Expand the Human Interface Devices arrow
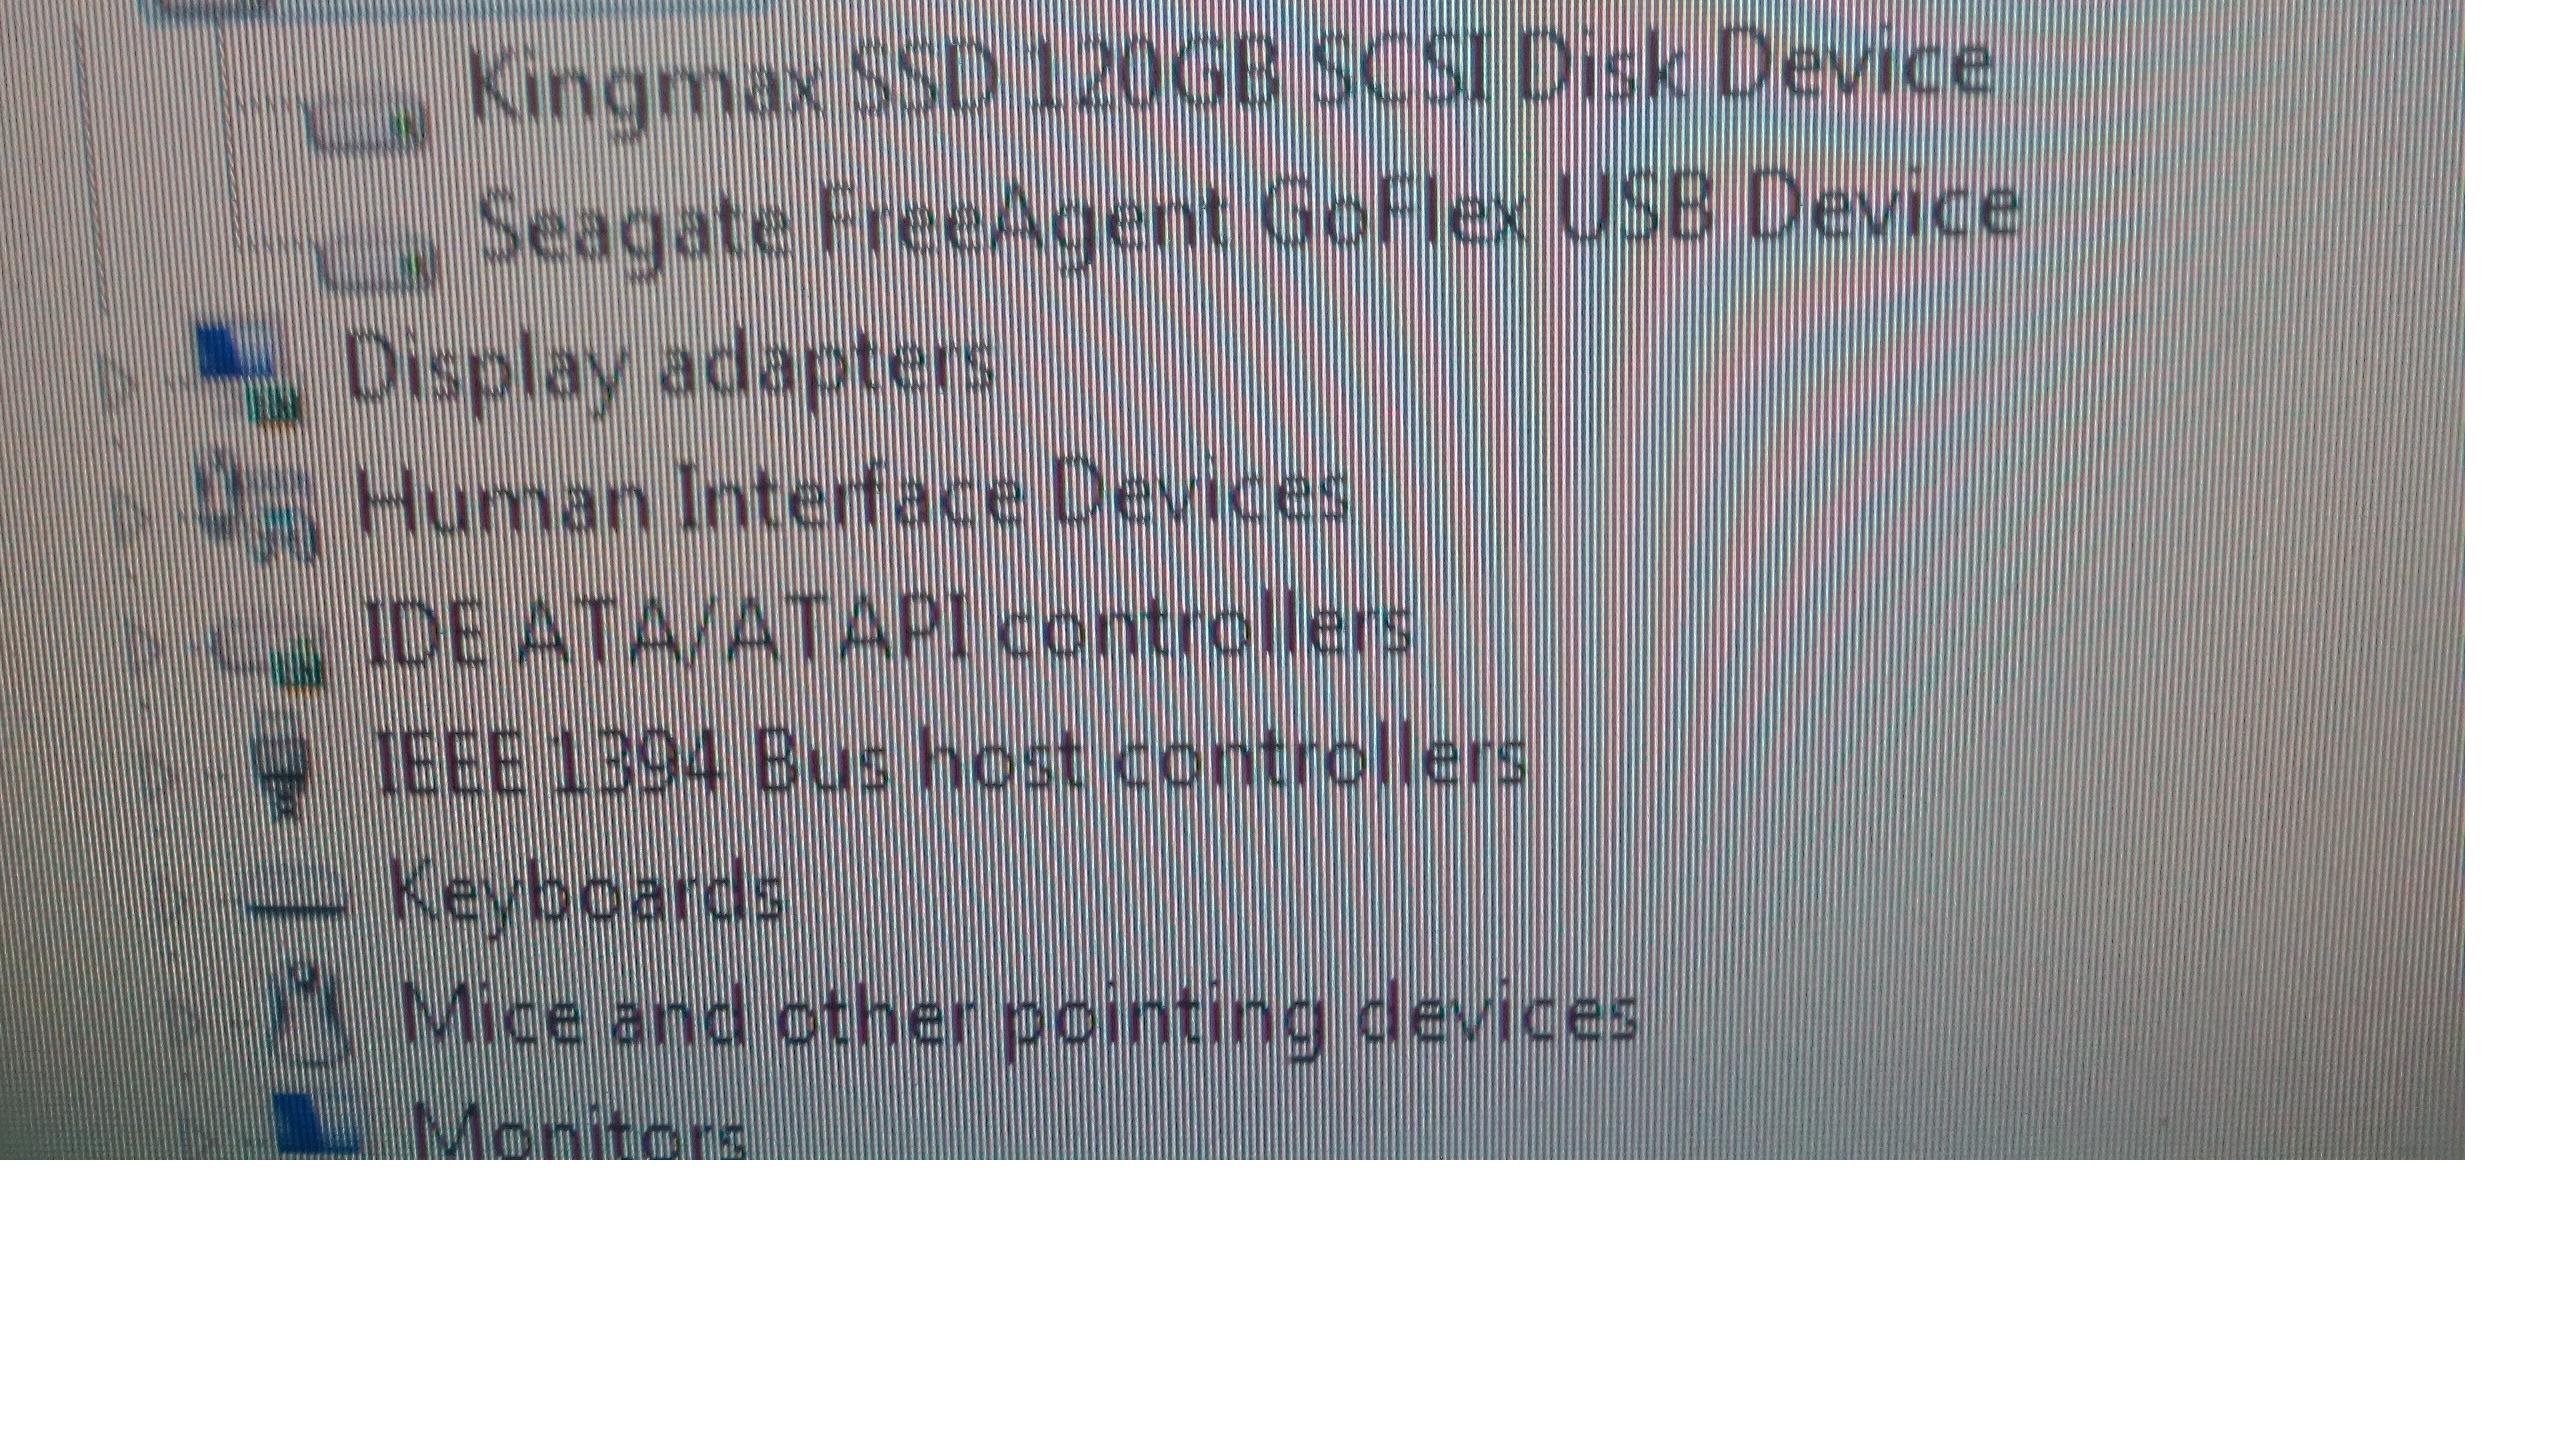The height and width of the screenshot is (1440, 2560). pos(128,514)
